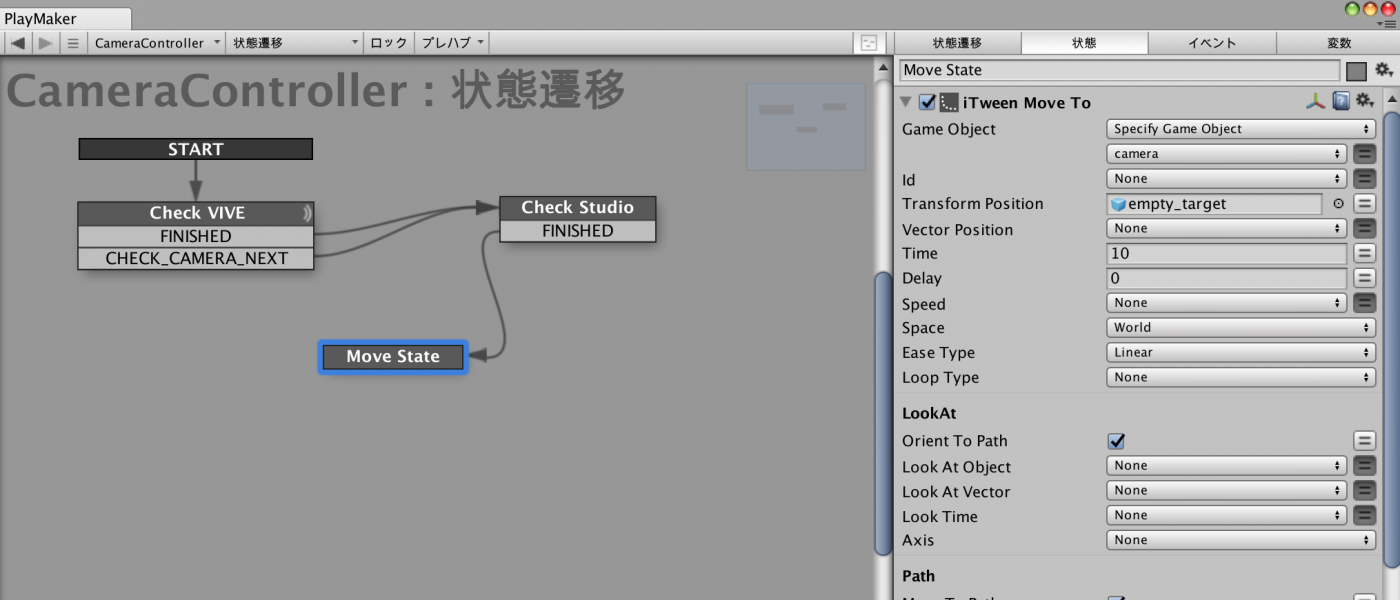Select the Move State node

393,357
